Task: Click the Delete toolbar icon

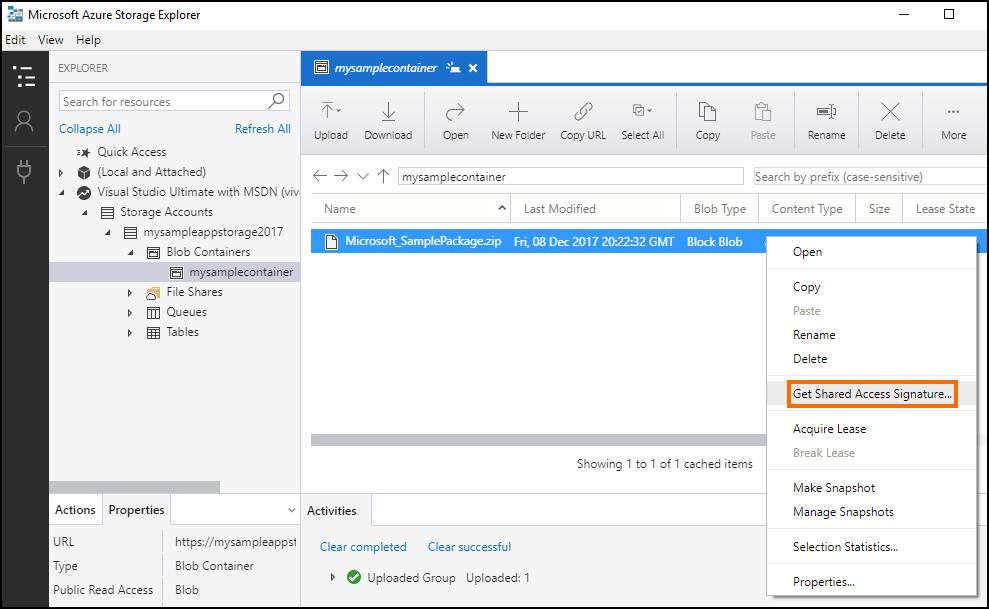Action: click(x=889, y=118)
